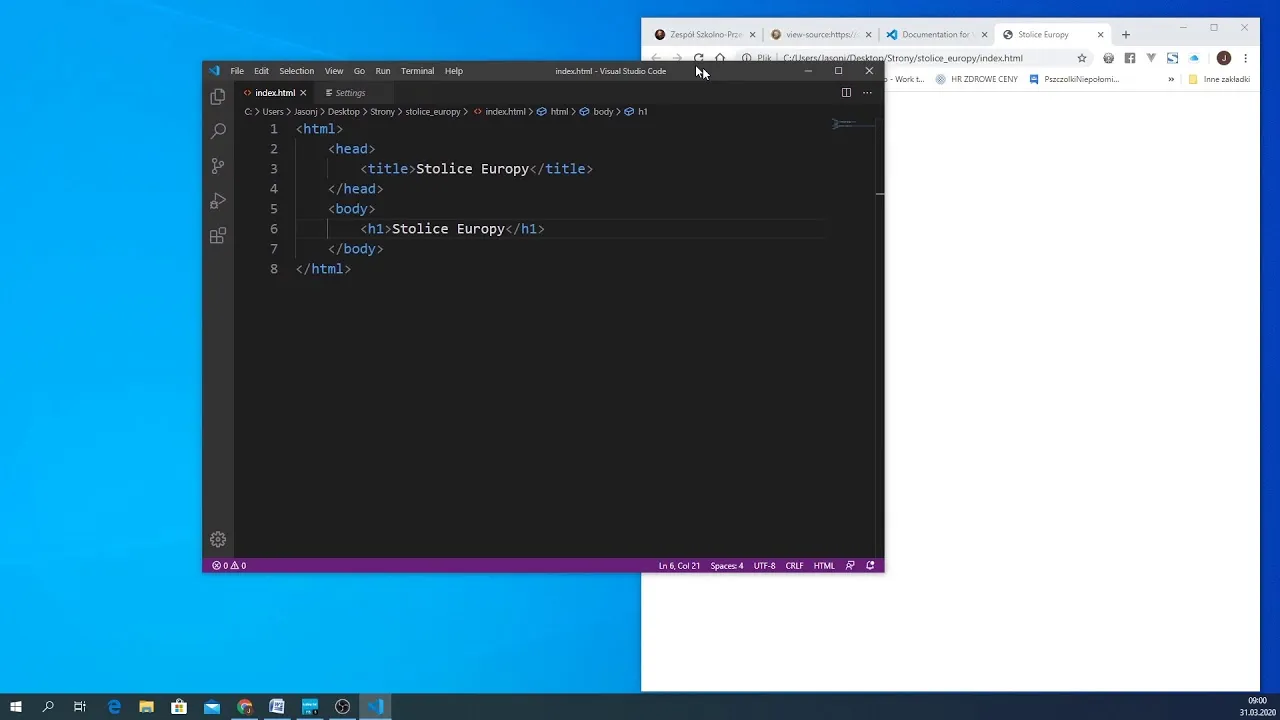Open the Terminal menu
This screenshot has width=1280, height=720.
(x=417, y=71)
